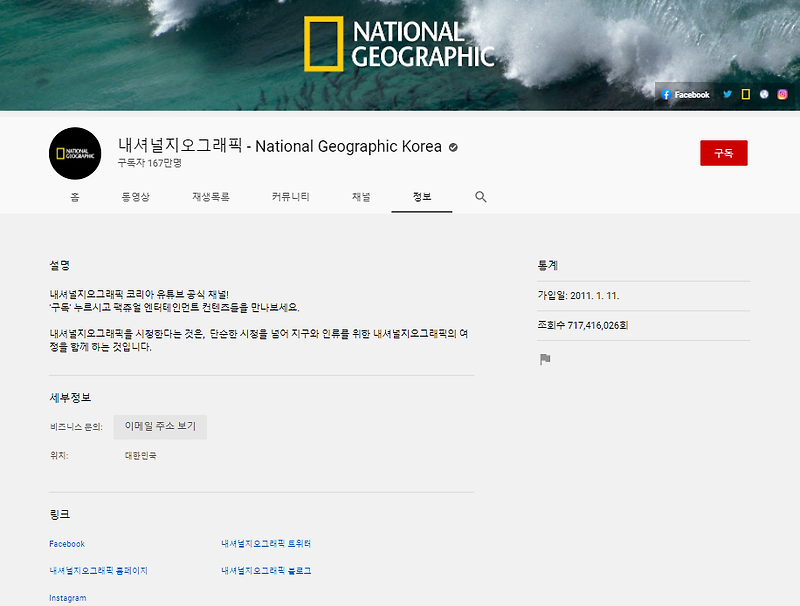Image resolution: width=800 pixels, height=606 pixels.
Task: Open the Facebook link under 링크
Action: click(x=67, y=544)
